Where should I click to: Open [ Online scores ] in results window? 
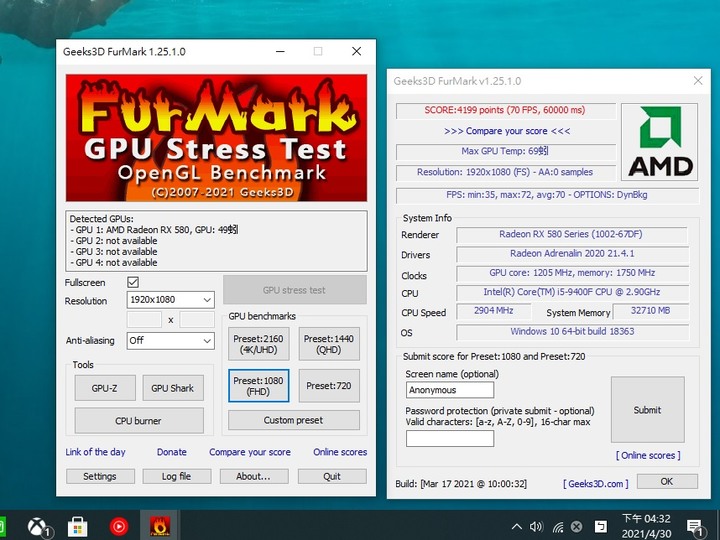click(648, 456)
